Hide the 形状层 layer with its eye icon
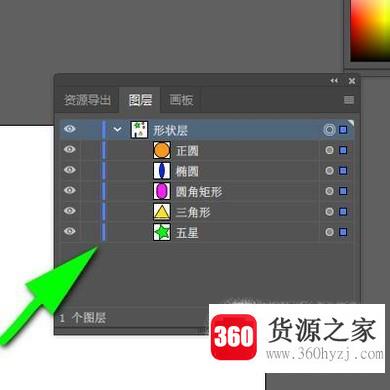The width and height of the screenshot is (390, 390). tap(70, 129)
